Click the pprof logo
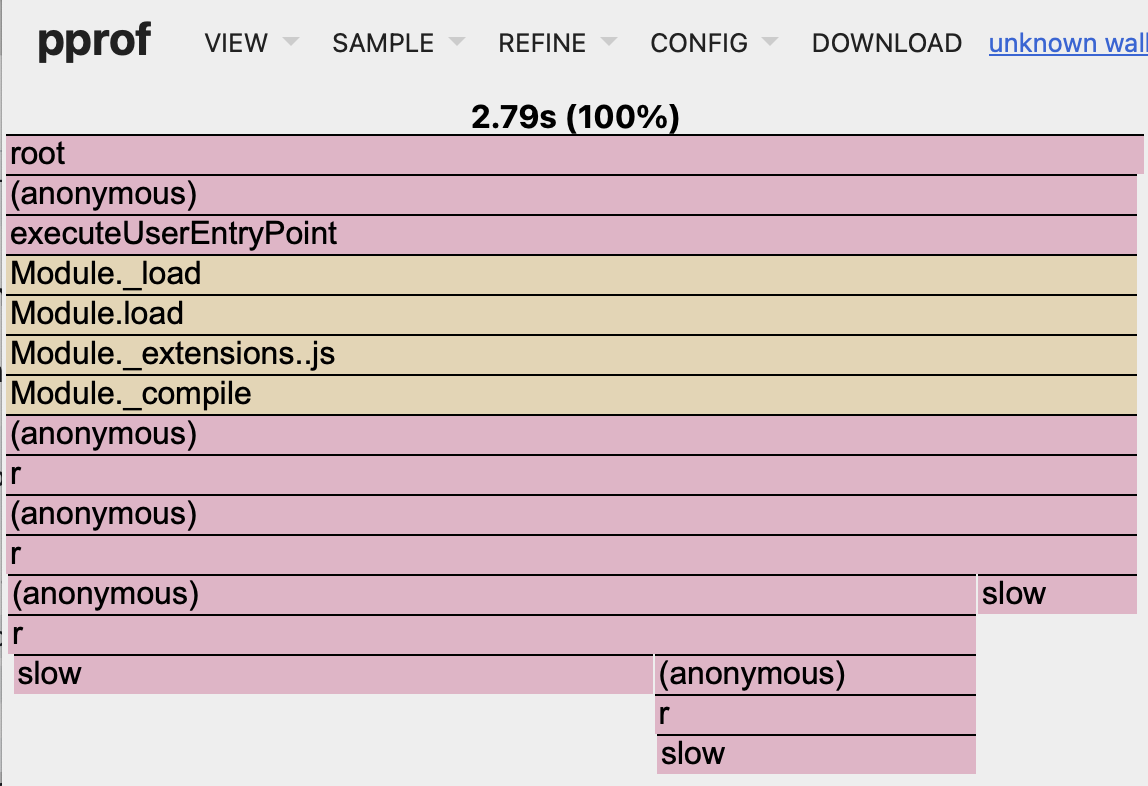Viewport: 1148px width, 786px height. pos(95,42)
